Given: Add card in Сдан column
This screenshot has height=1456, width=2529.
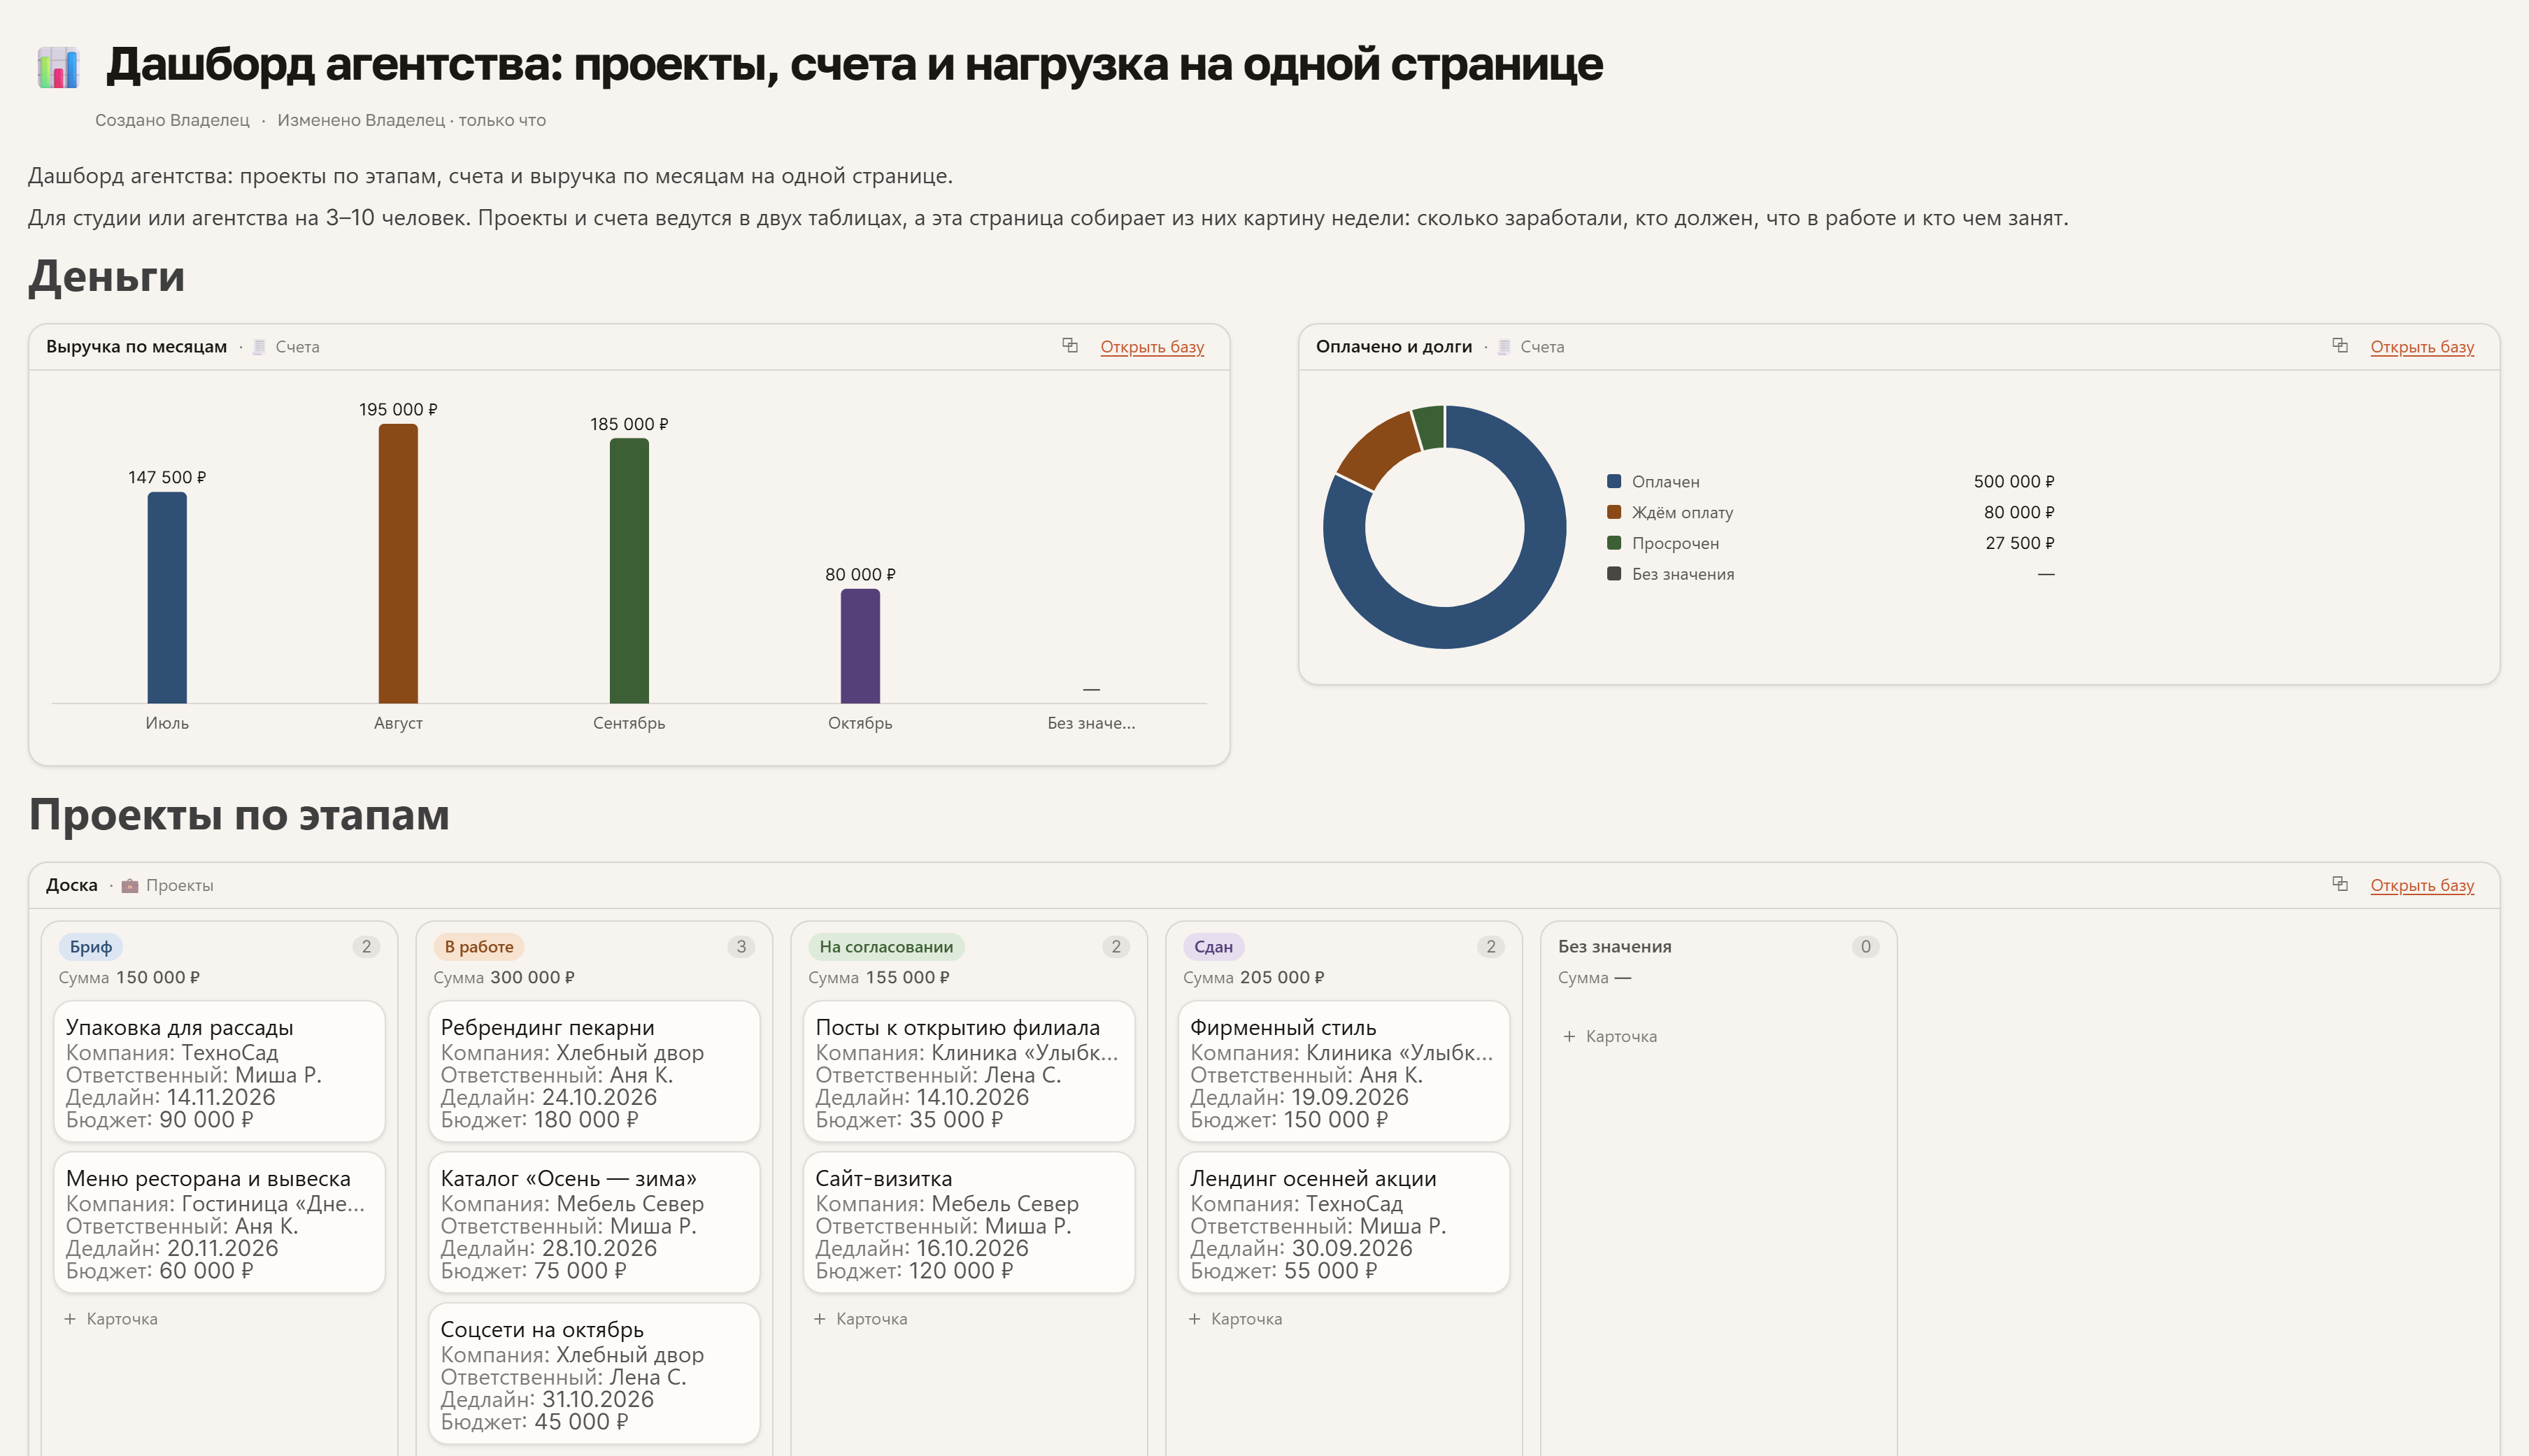Looking at the screenshot, I should (1236, 1319).
